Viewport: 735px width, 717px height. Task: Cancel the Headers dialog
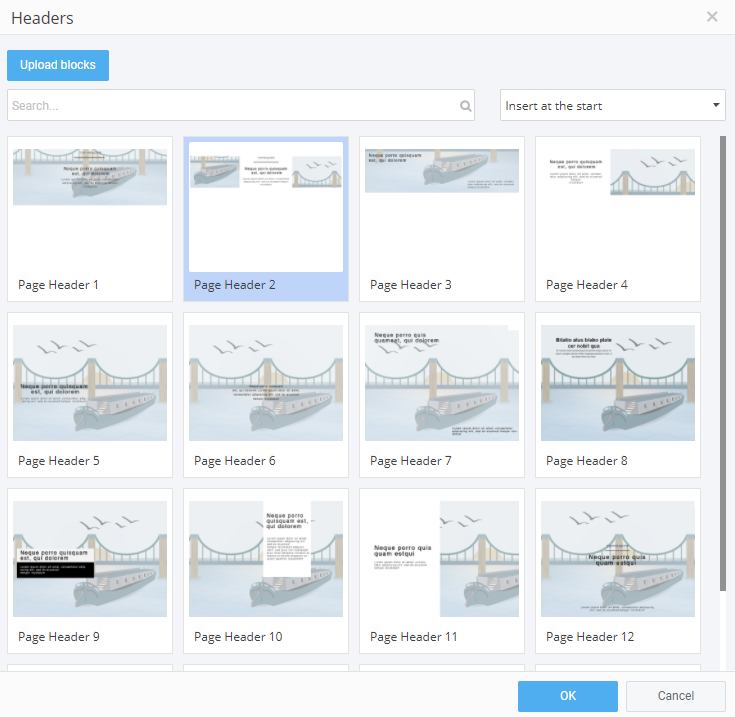click(x=675, y=696)
